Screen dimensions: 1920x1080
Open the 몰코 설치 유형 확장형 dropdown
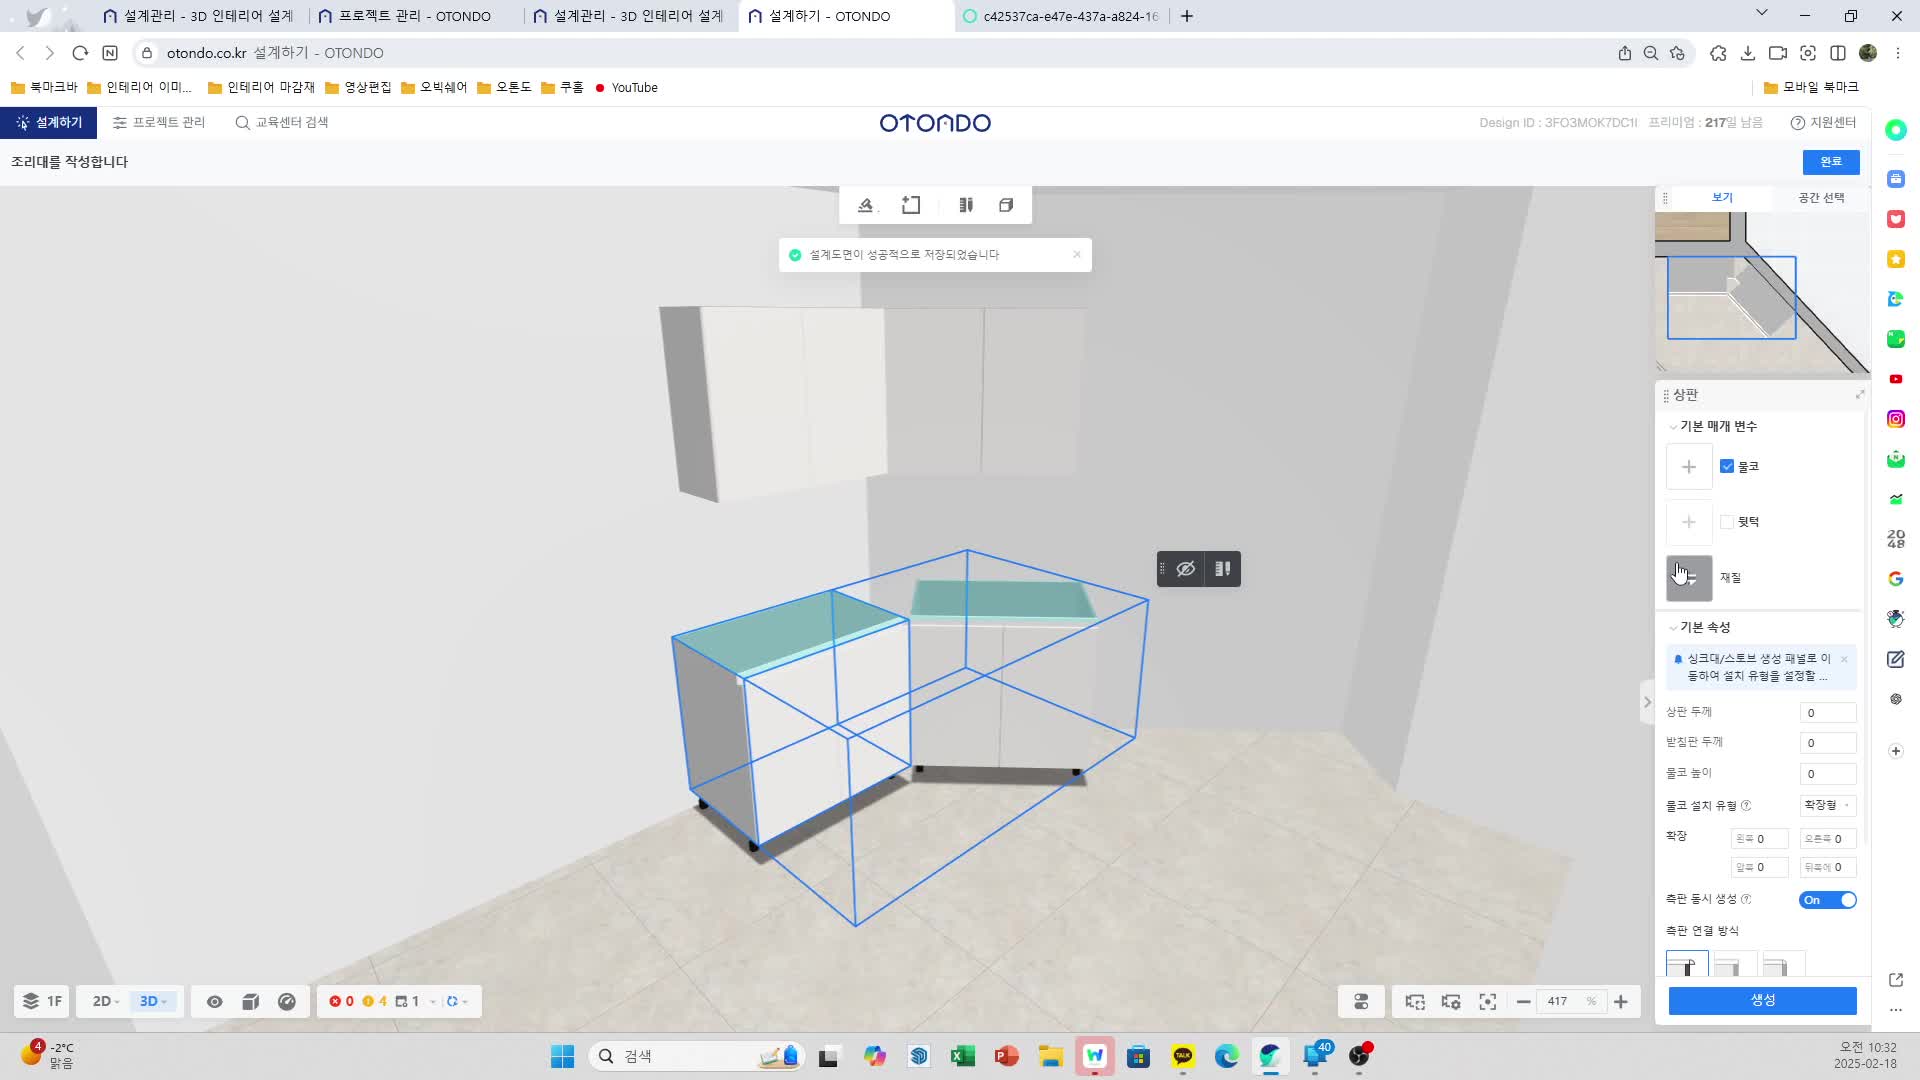(1828, 805)
